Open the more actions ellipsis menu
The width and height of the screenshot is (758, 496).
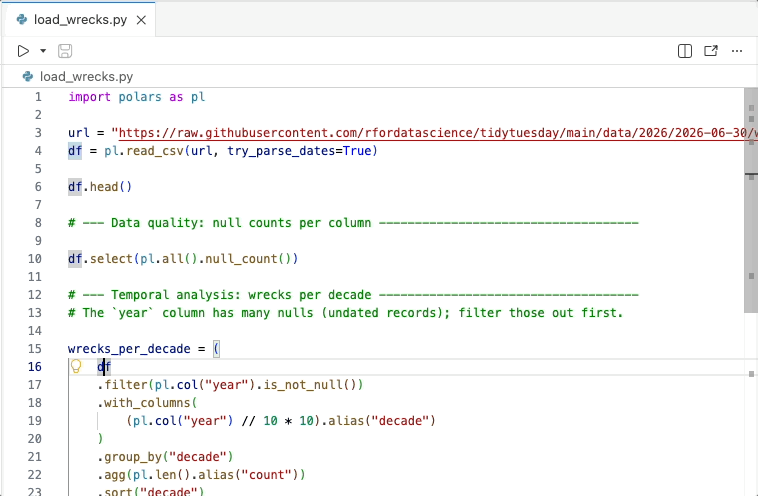click(737, 51)
